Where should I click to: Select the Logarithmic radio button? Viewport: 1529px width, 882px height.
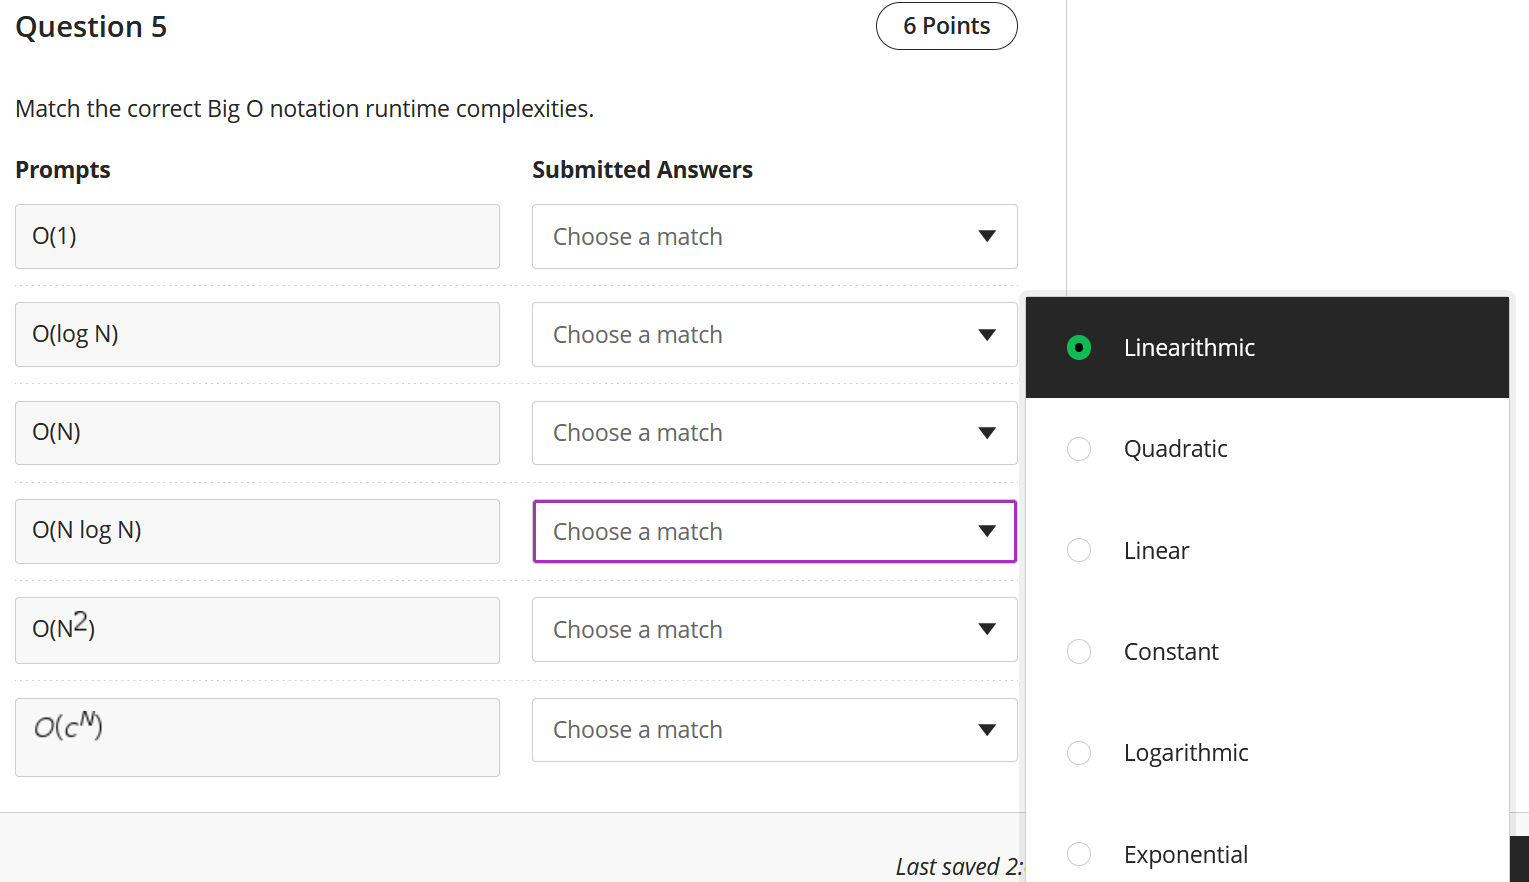(1079, 753)
